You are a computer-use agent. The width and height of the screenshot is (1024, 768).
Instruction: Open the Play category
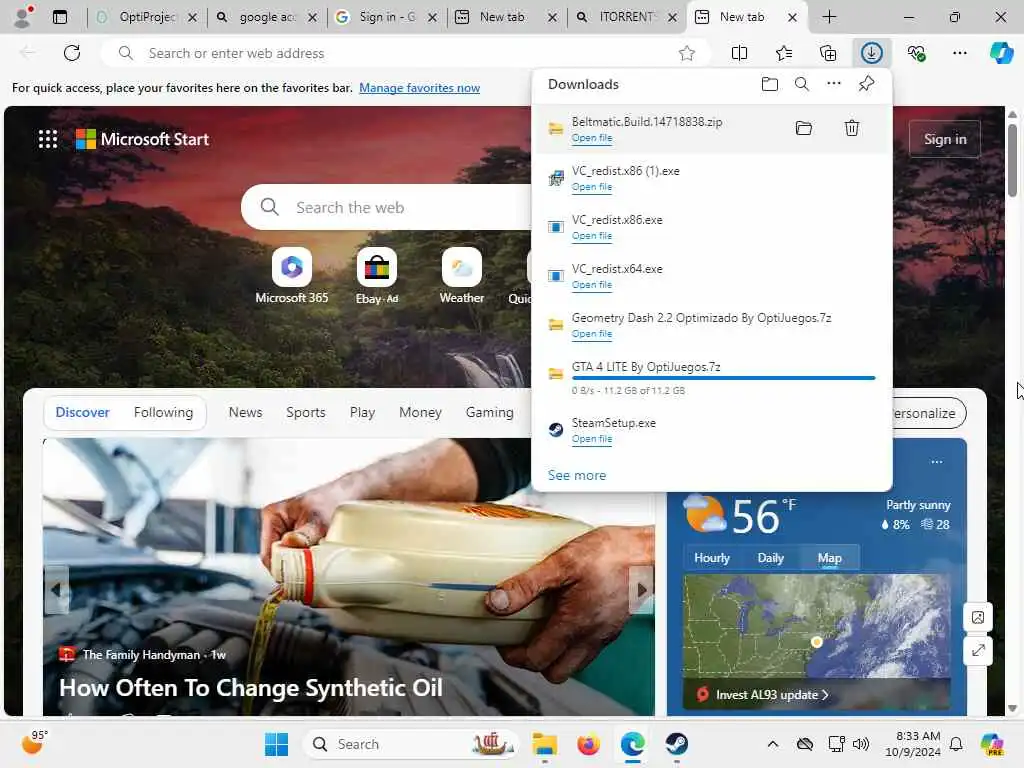click(362, 412)
